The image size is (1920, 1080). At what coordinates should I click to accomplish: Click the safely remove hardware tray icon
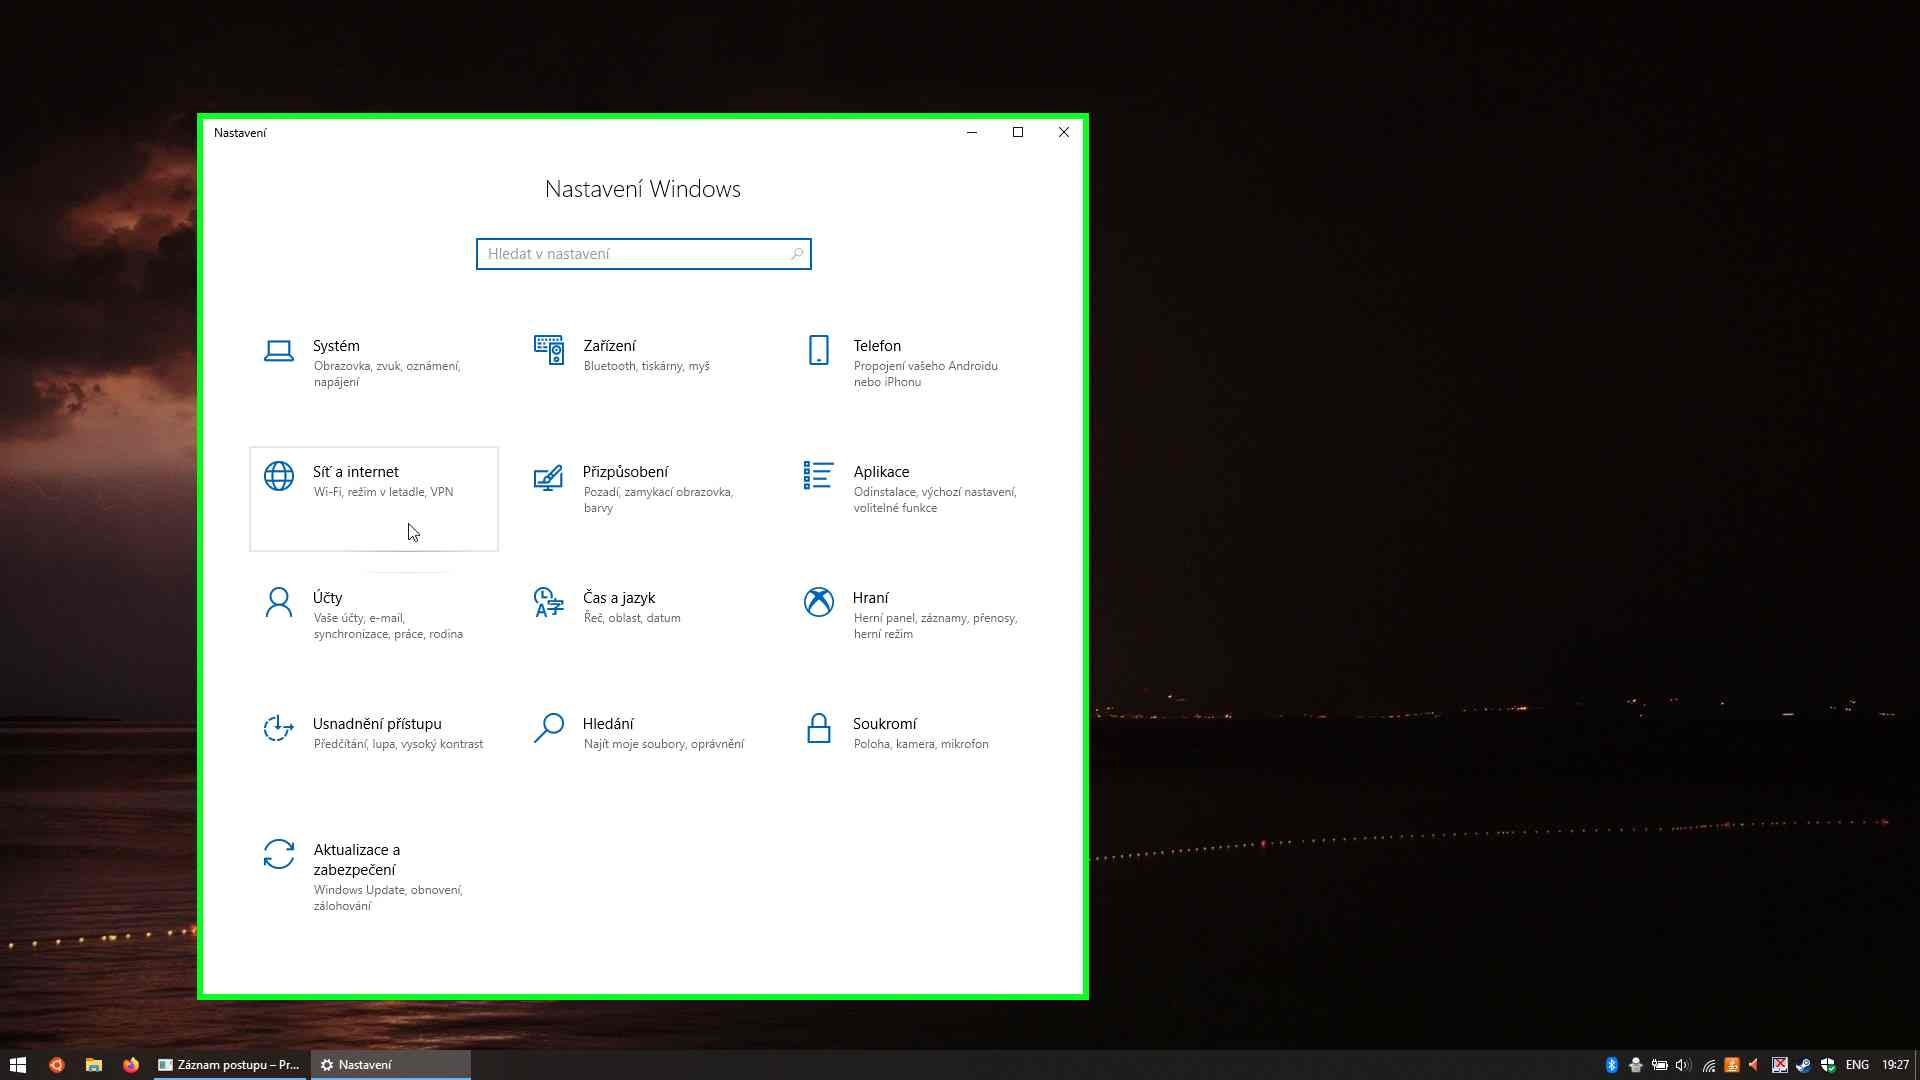tap(1635, 1065)
